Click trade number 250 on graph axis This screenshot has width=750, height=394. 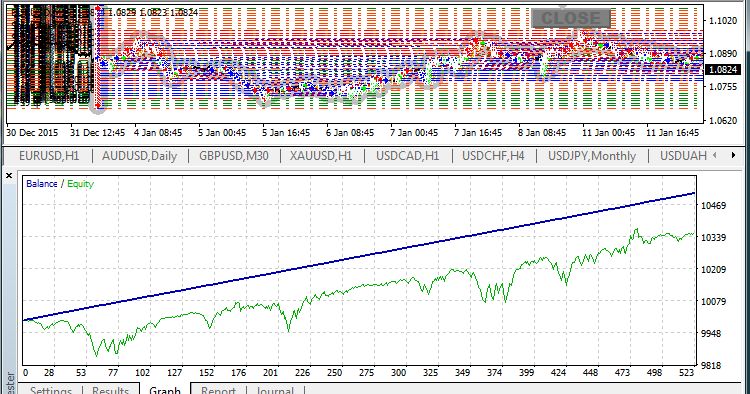pos(334,372)
